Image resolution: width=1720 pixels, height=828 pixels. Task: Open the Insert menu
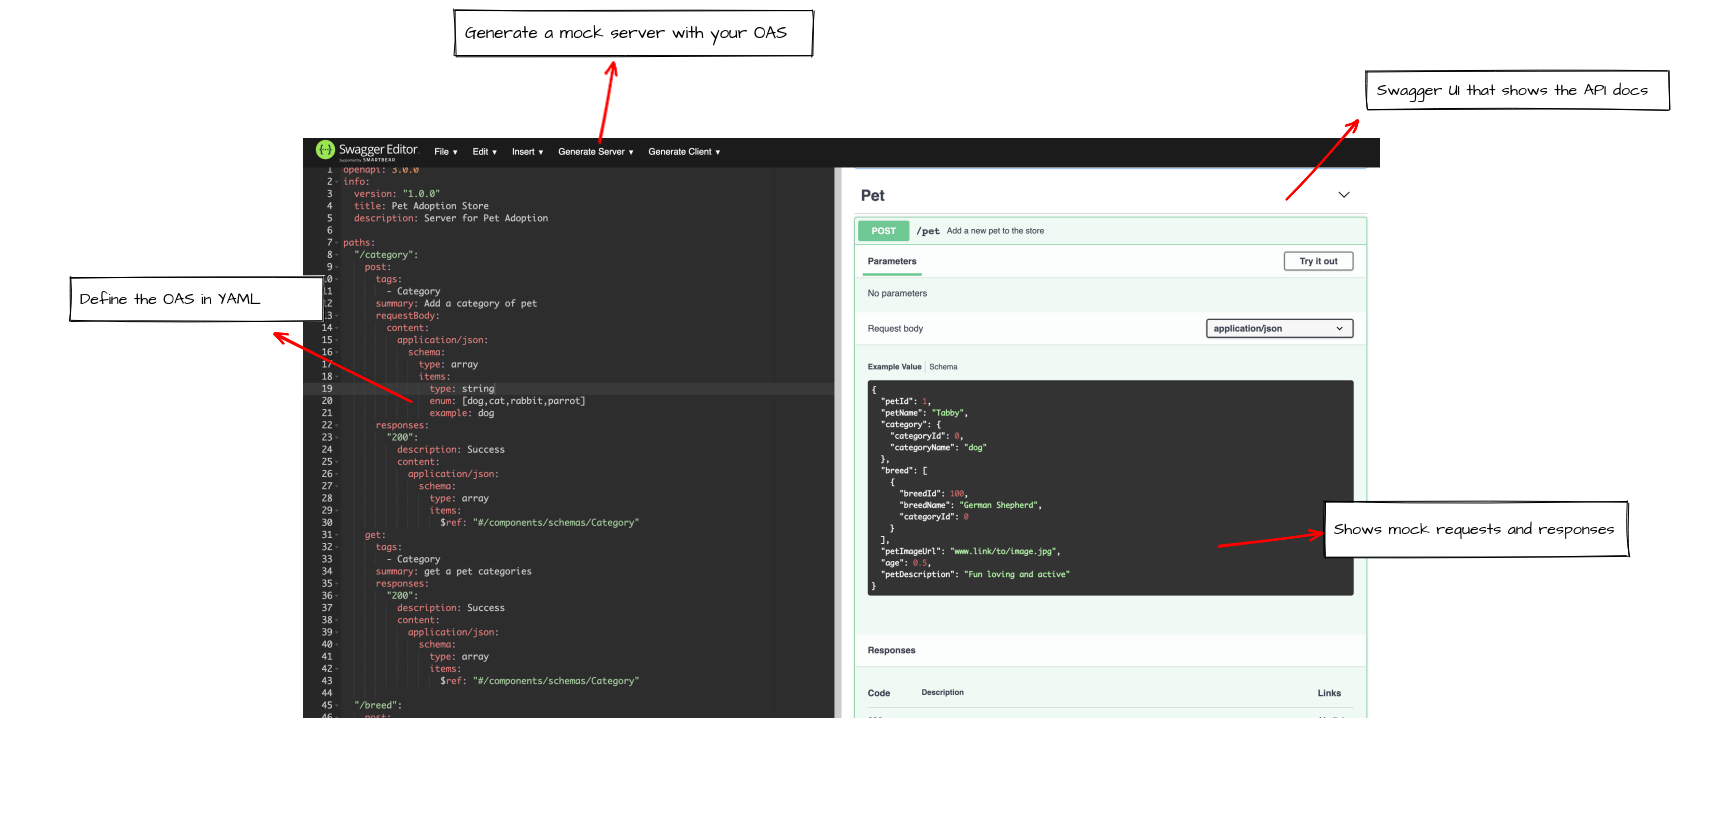coord(527,152)
